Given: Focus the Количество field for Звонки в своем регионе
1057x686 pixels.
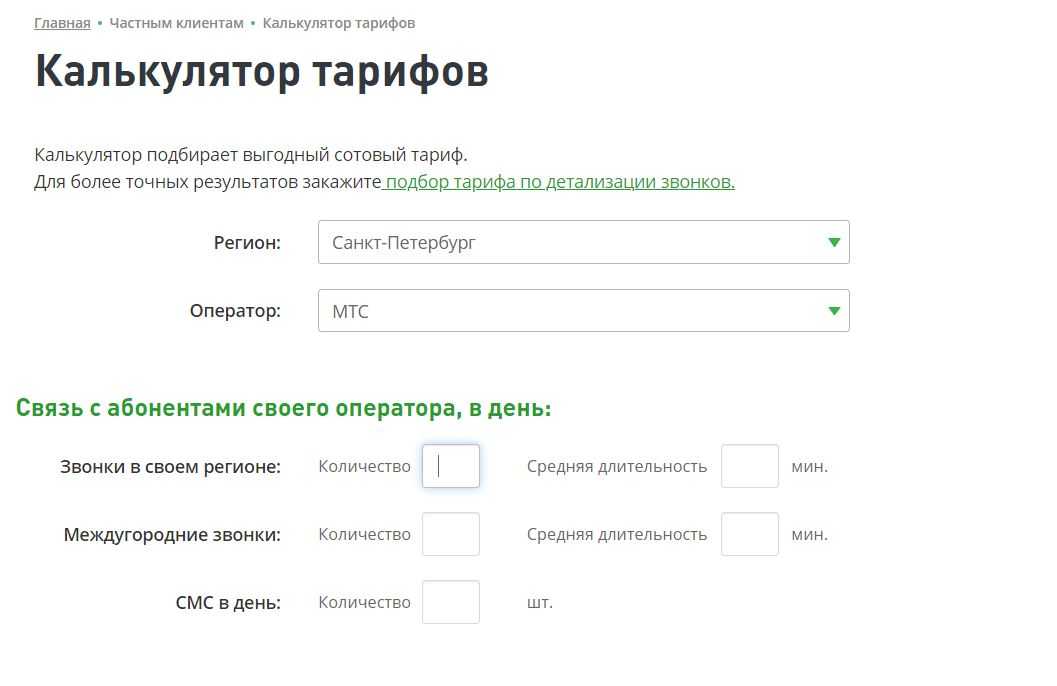Looking at the screenshot, I should click(x=451, y=466).
